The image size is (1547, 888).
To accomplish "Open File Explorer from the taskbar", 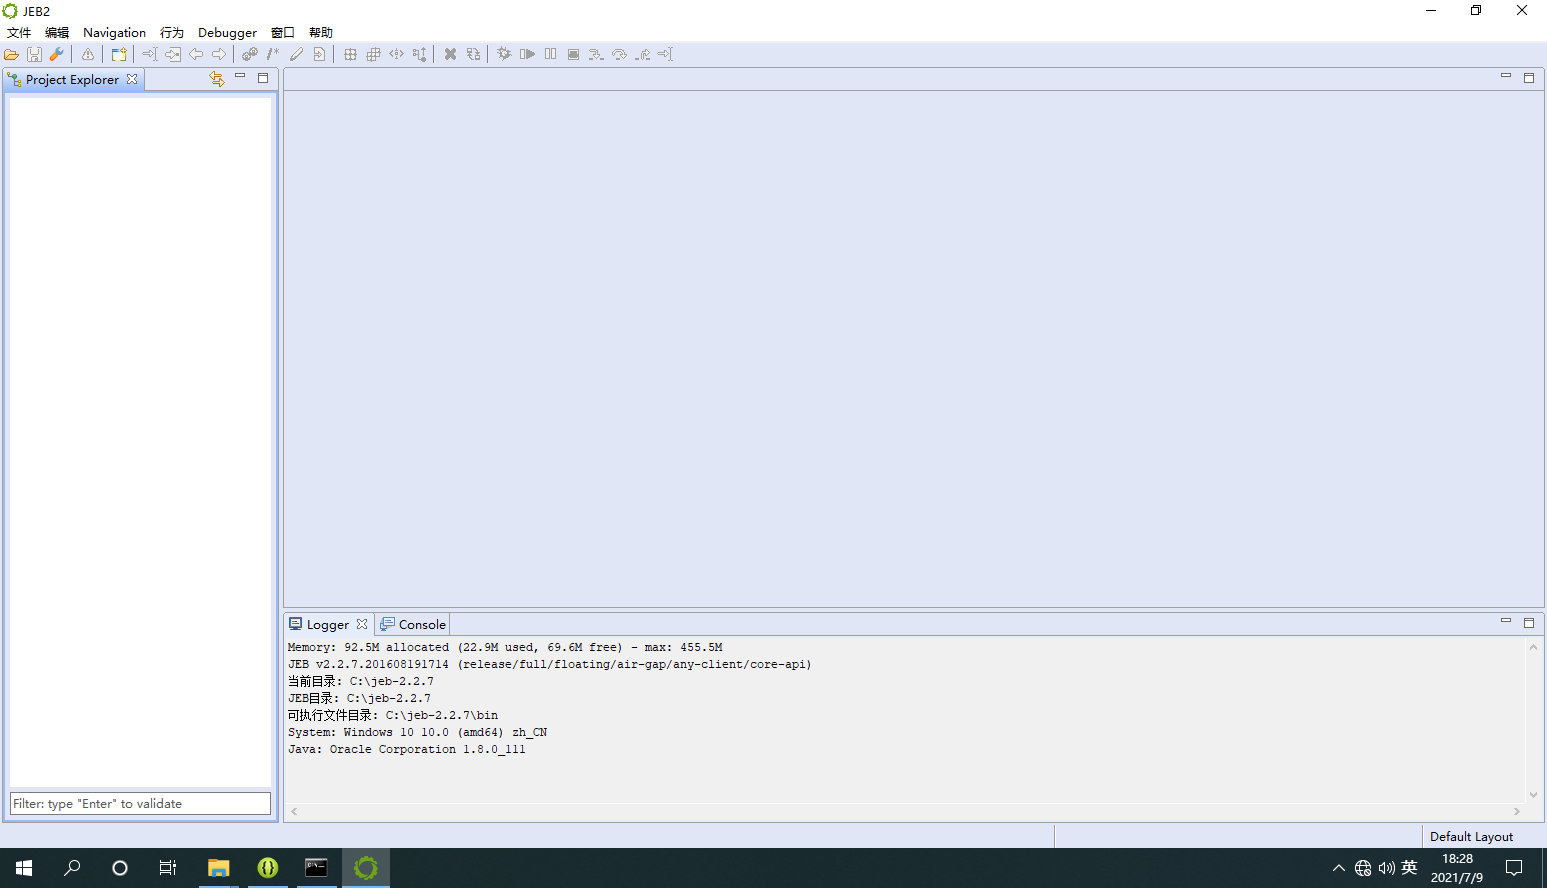I will pos(218,868).
